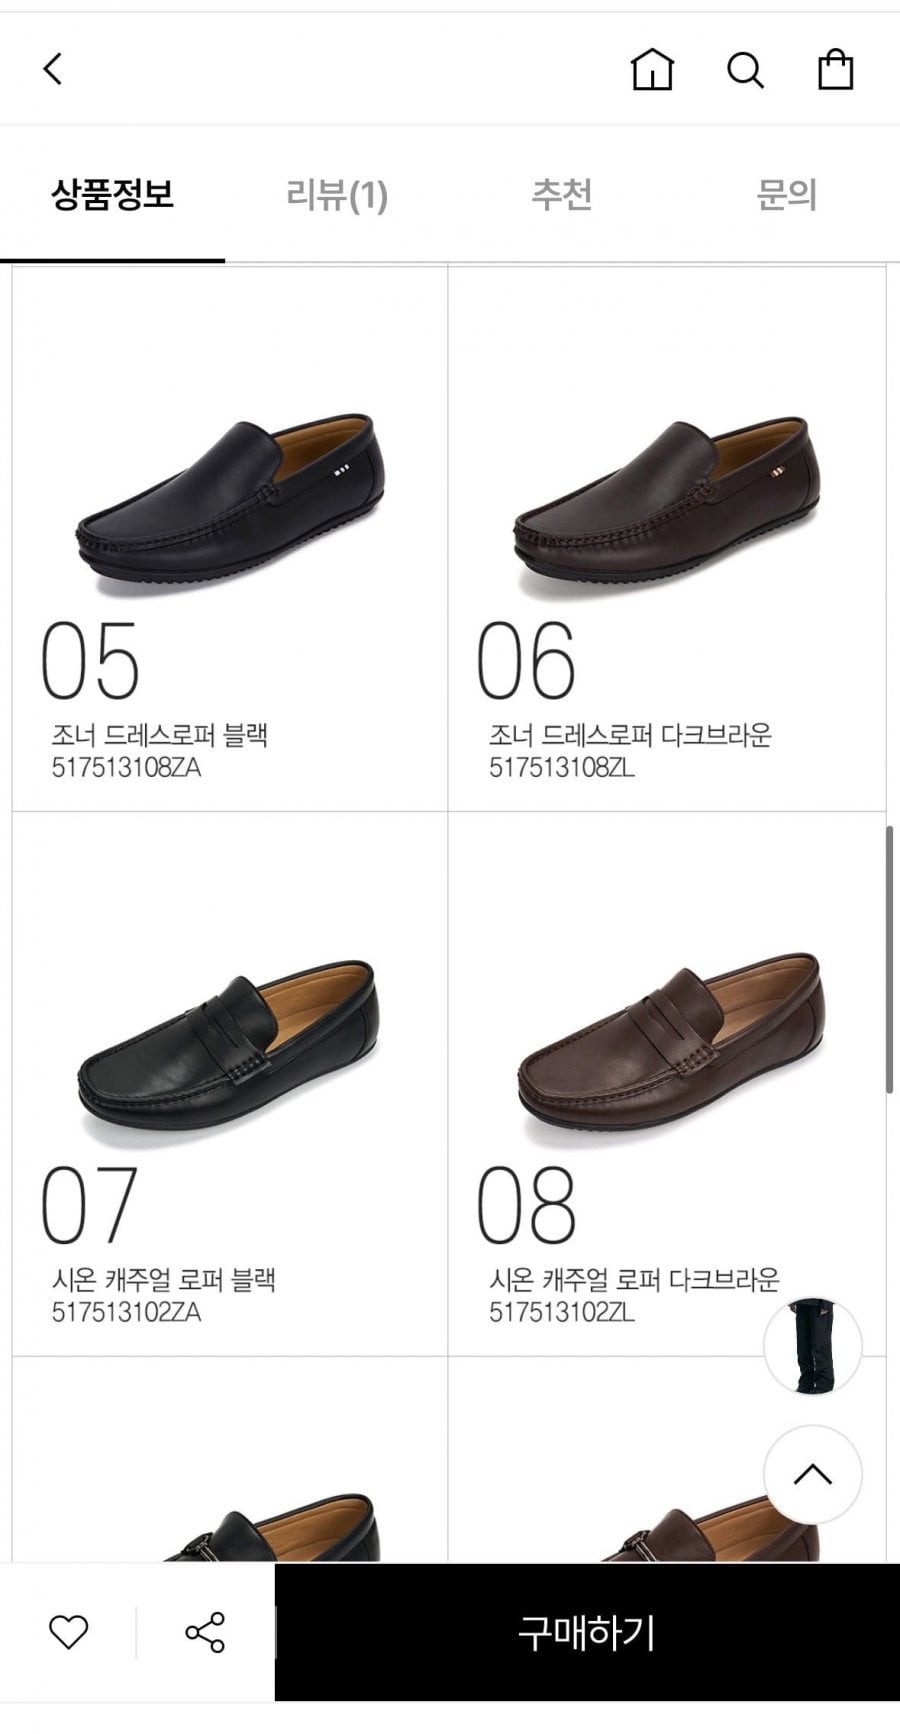Toggle the heart wishlist icon
Screen dimensions: 900x1734
pos(69,1632)
